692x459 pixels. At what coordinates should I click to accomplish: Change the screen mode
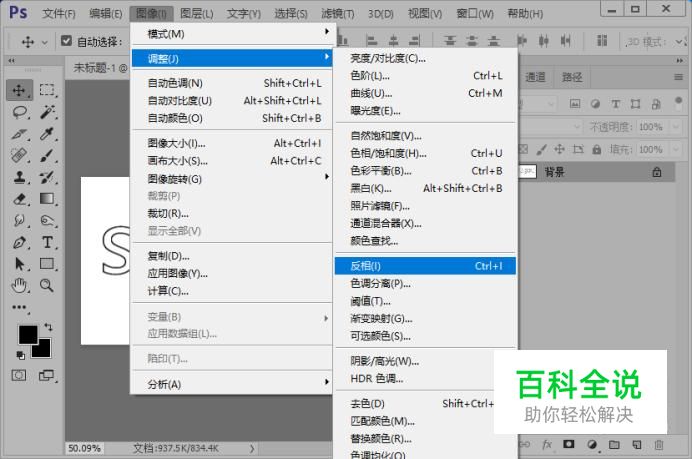pos(46,376)
